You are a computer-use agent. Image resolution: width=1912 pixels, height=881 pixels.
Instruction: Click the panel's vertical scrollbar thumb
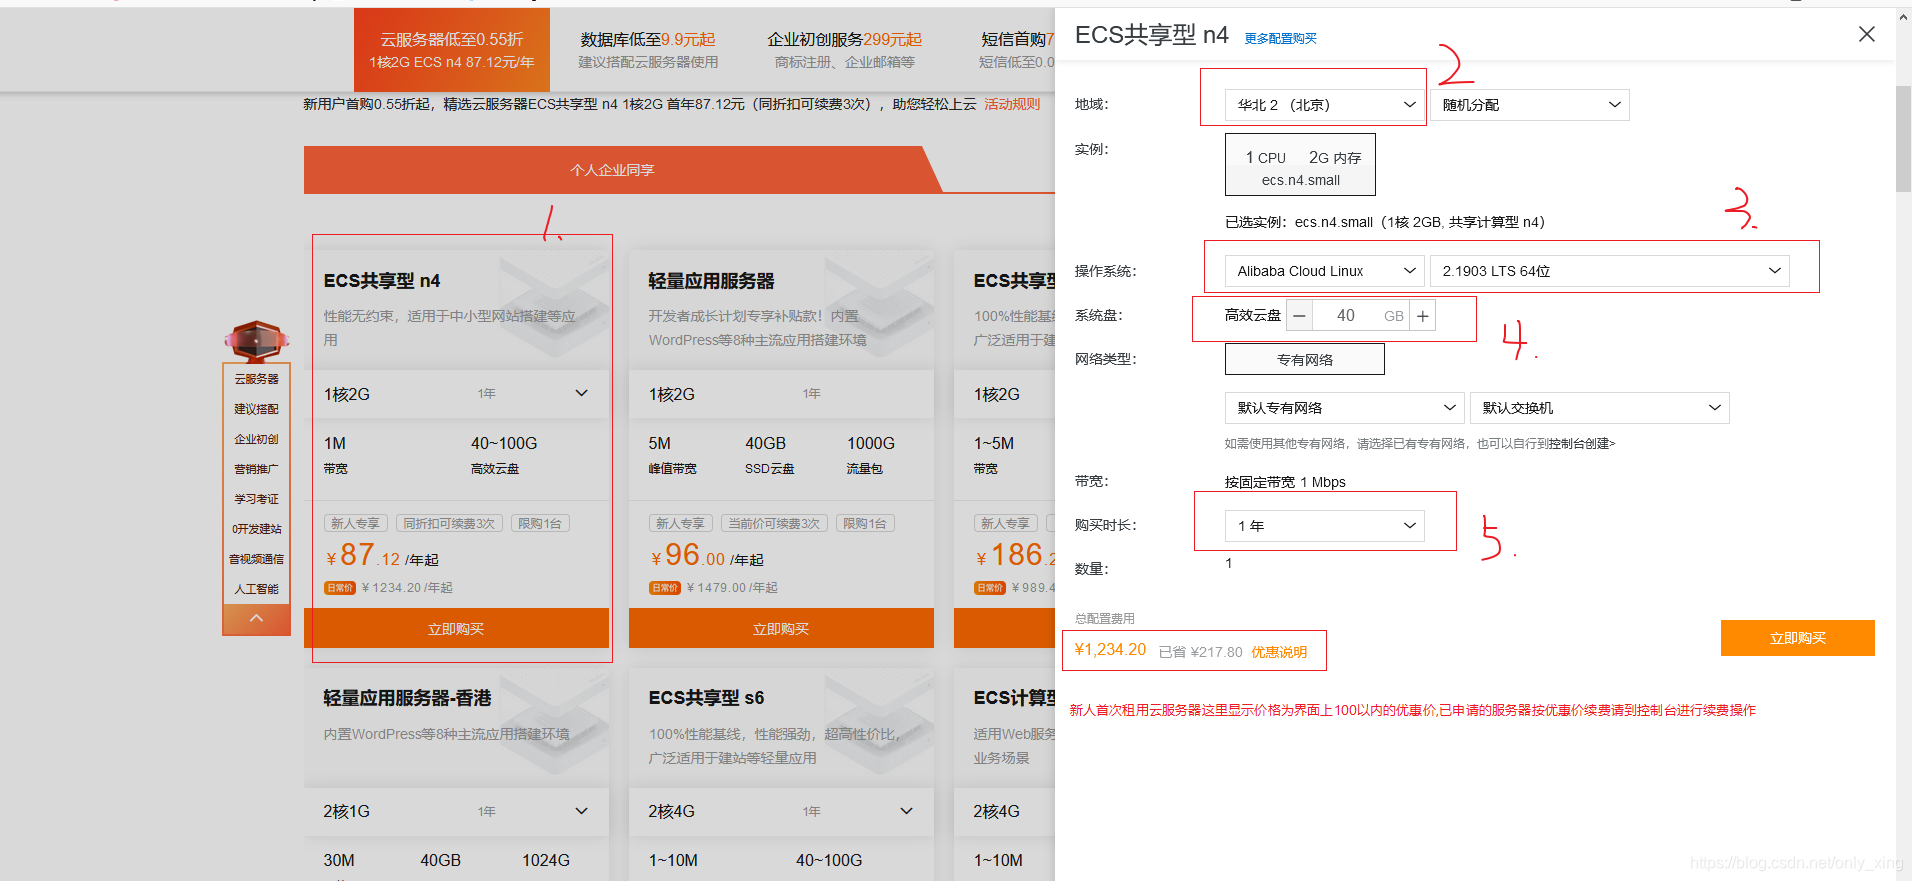click(1903, 138)
